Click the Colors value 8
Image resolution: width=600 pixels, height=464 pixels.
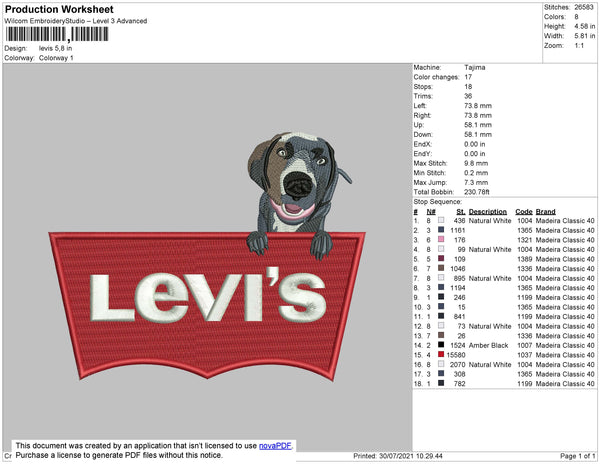[x=576, y=17]
